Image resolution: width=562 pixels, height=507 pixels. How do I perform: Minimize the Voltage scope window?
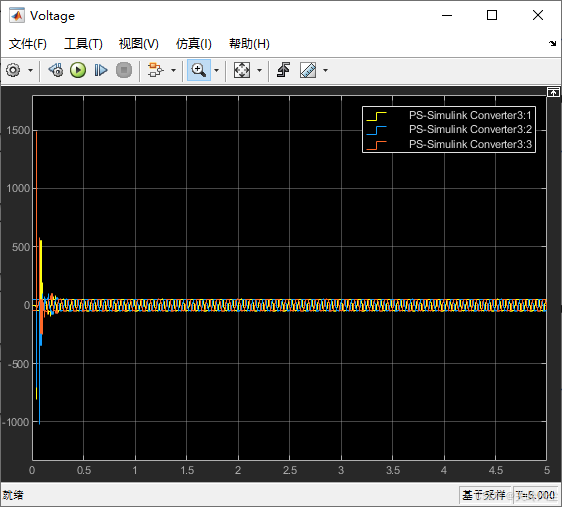point(447,15)
